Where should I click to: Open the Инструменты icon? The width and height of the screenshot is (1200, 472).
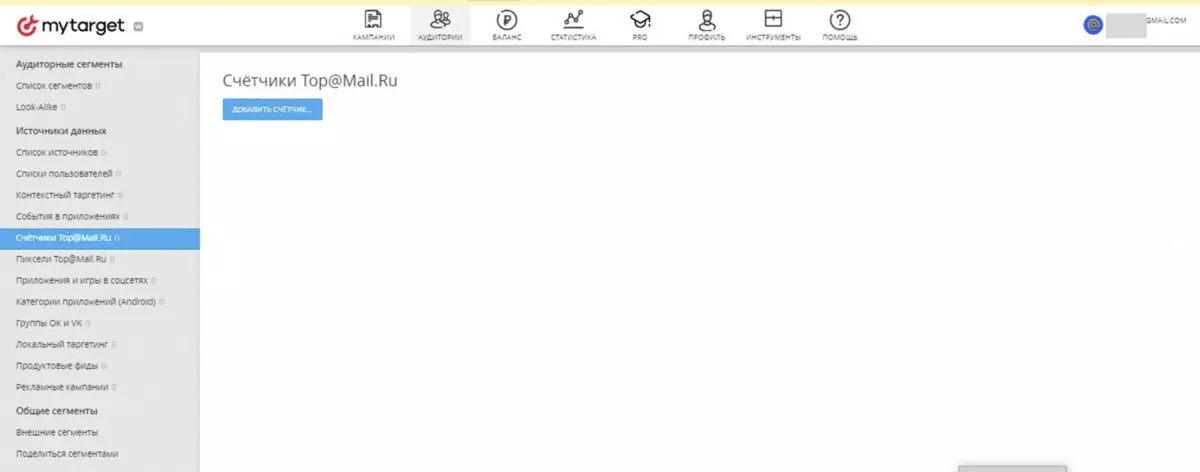point(773,19)
